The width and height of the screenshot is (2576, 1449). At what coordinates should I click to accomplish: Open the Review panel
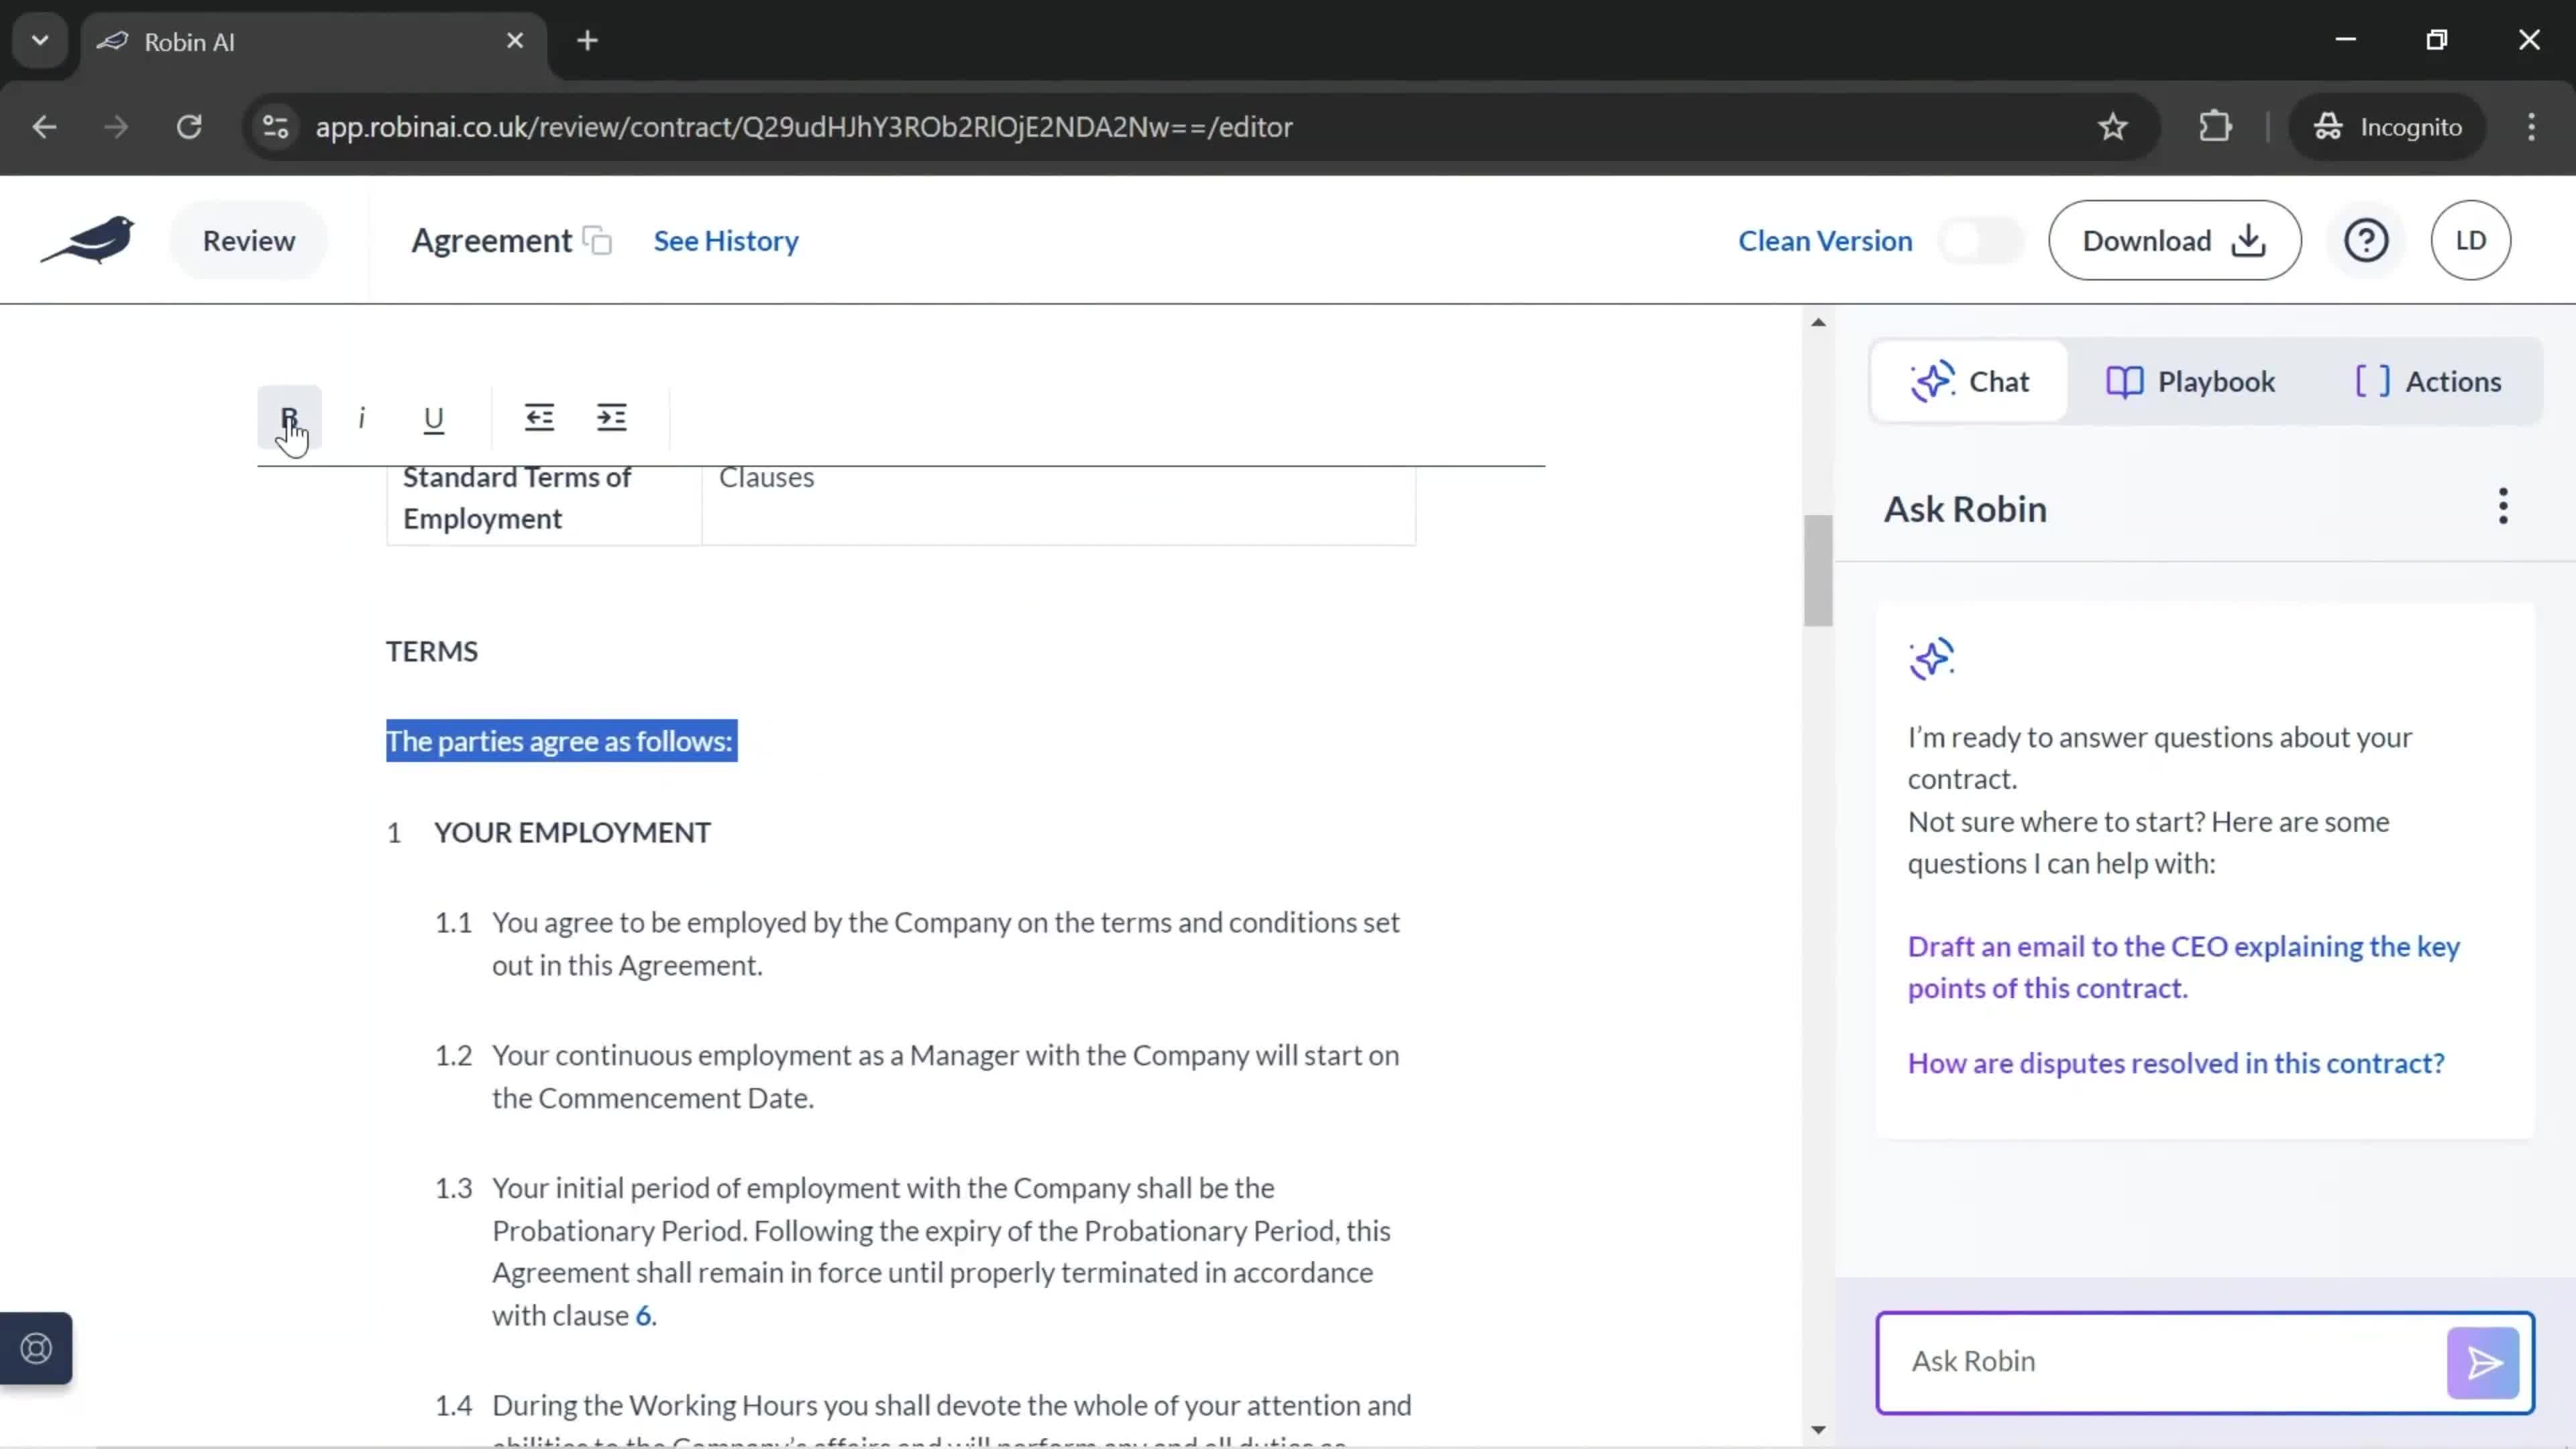pyautogui.click(x=248, y=239)
